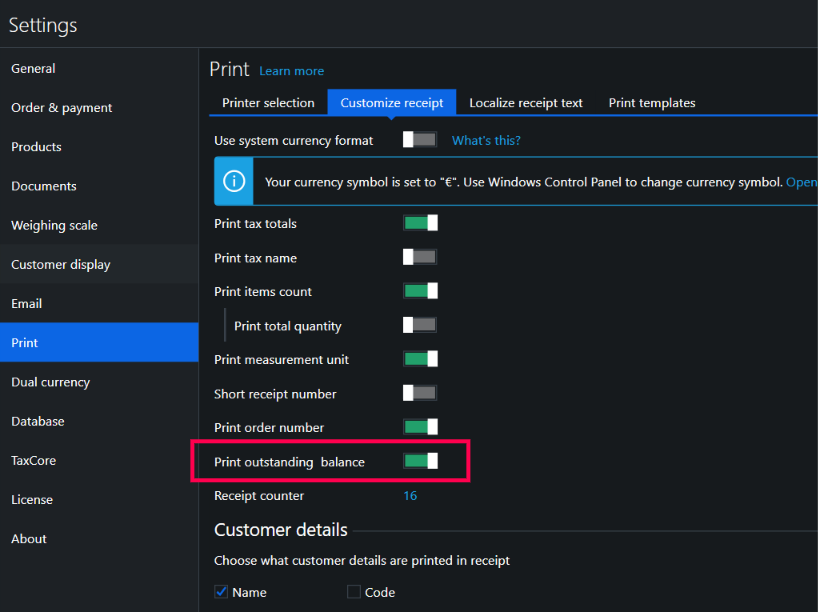This screenshot has height=612, width=818.
Task: Enable Short receipt number switch
Action: tap(420, 393)
